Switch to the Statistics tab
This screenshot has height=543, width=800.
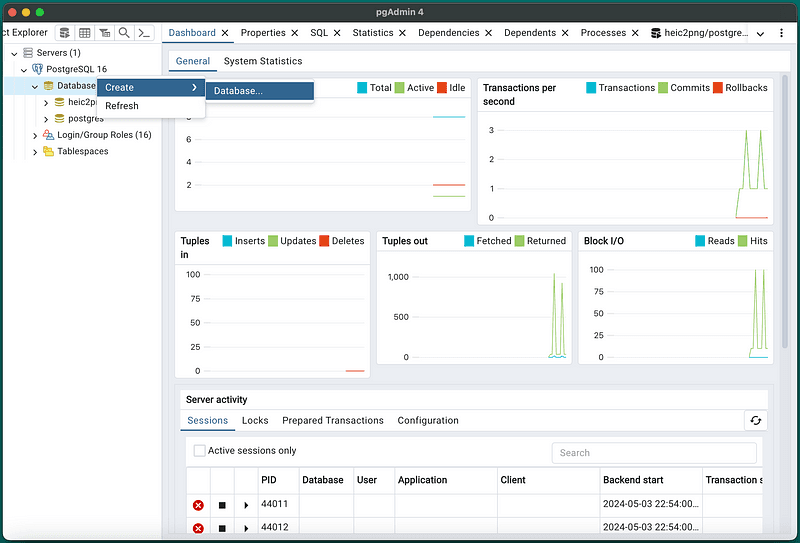(372, 33)
